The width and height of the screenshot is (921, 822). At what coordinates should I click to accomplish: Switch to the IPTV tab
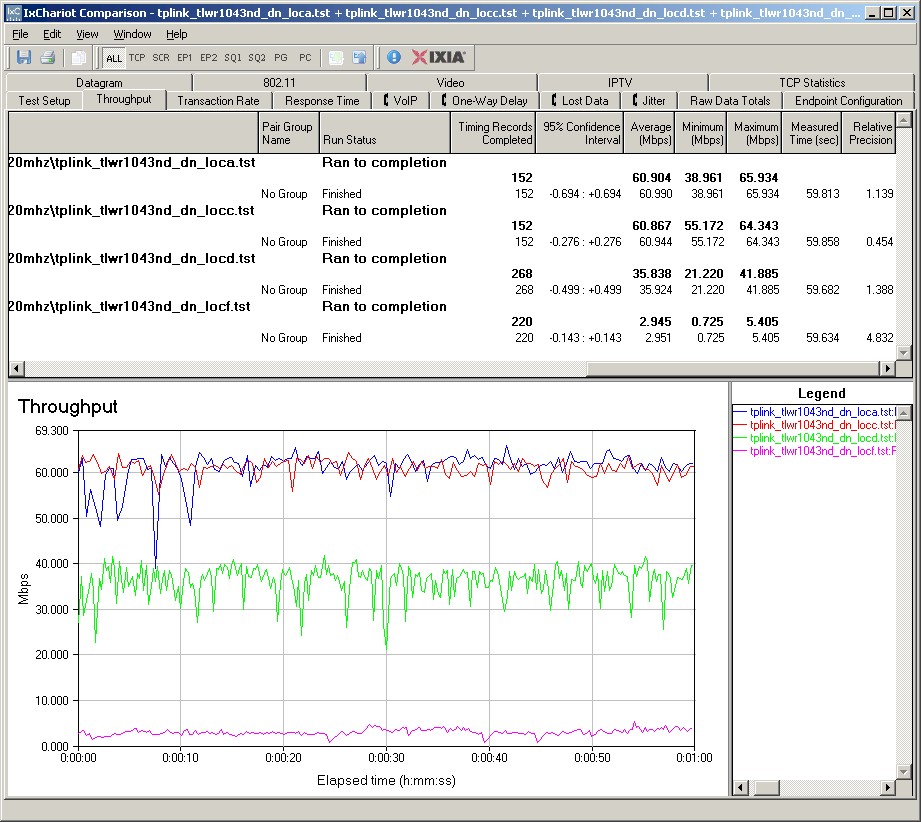coord(620,83)
